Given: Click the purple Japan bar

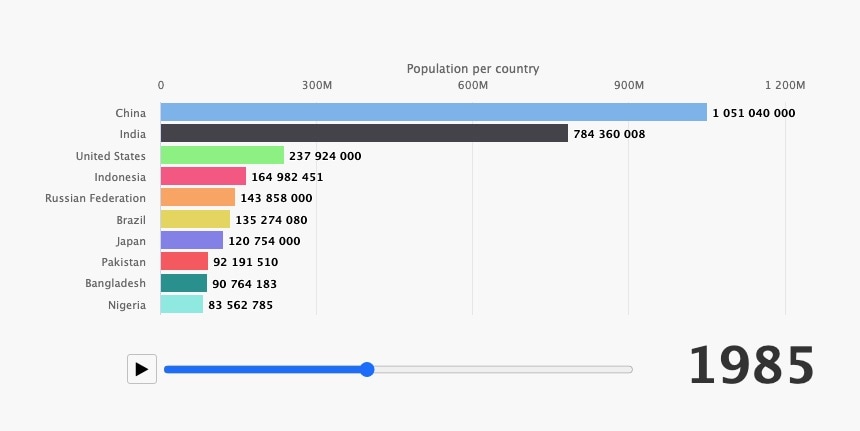Looking at the screenshot, I should (192, 241).
